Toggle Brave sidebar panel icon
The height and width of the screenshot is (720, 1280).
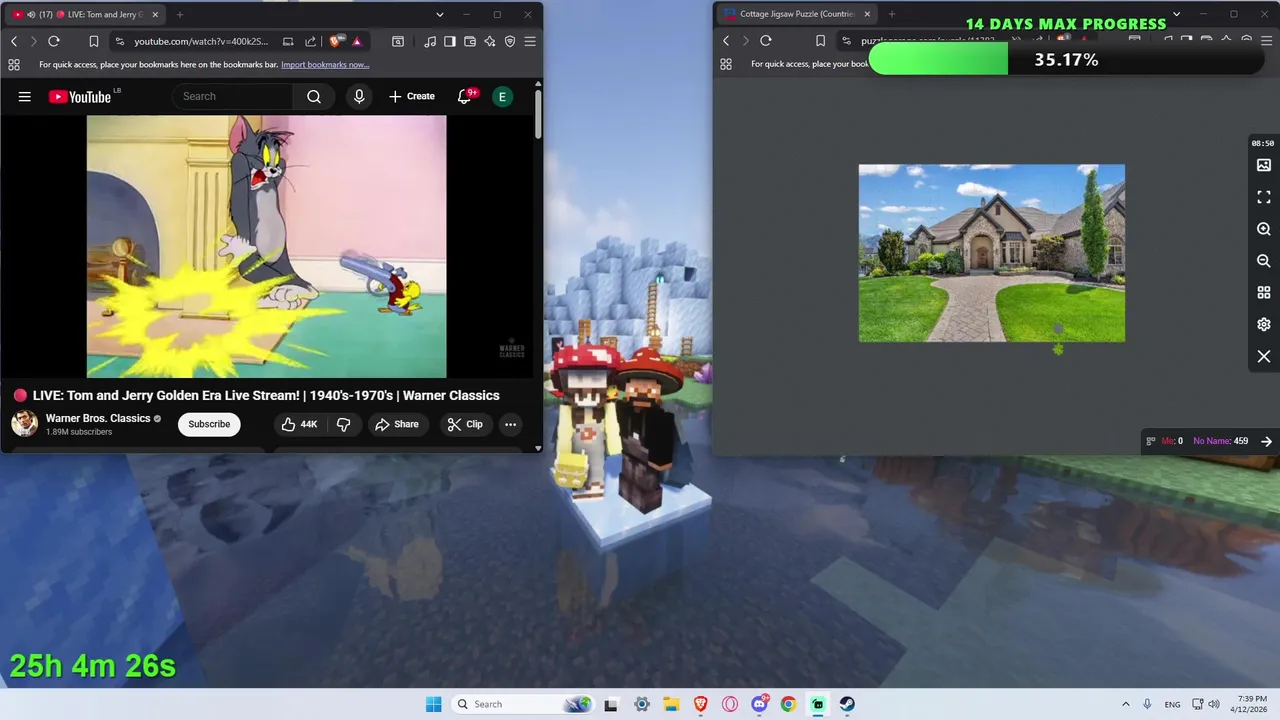450,41
